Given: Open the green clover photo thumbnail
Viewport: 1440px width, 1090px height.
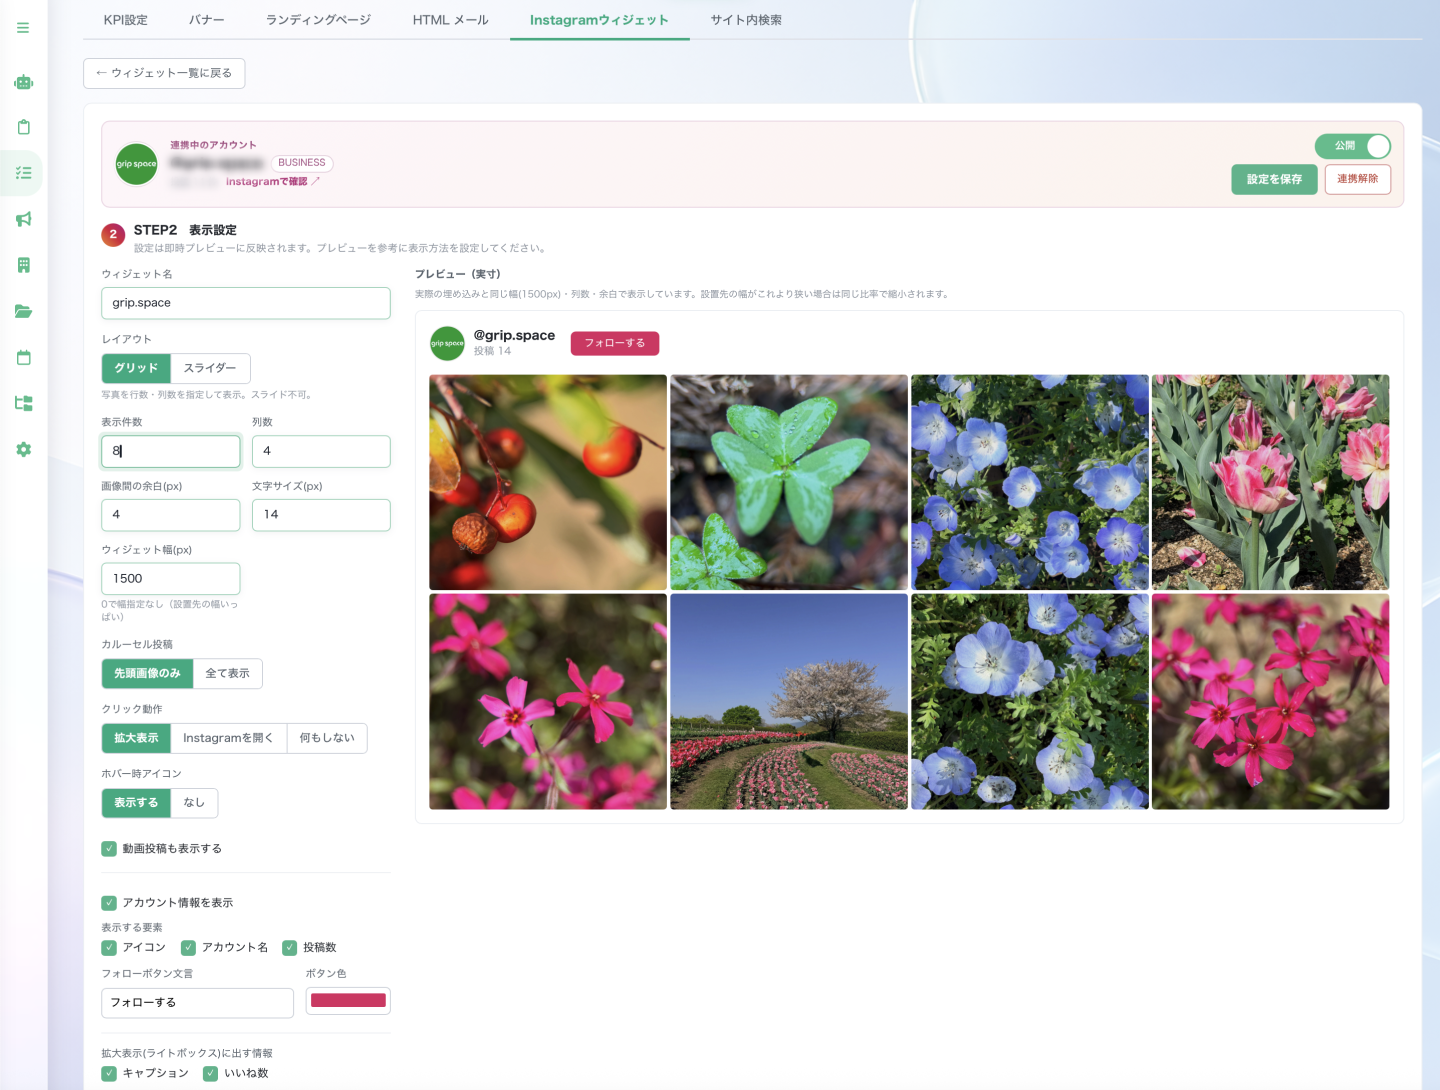Looking at the screenshot, I should [789, 482].
